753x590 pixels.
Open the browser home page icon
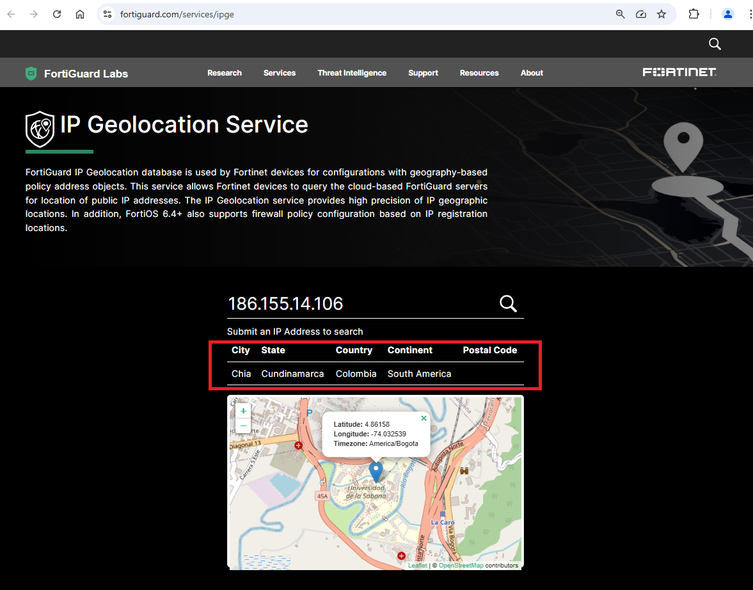coord(80,14)
